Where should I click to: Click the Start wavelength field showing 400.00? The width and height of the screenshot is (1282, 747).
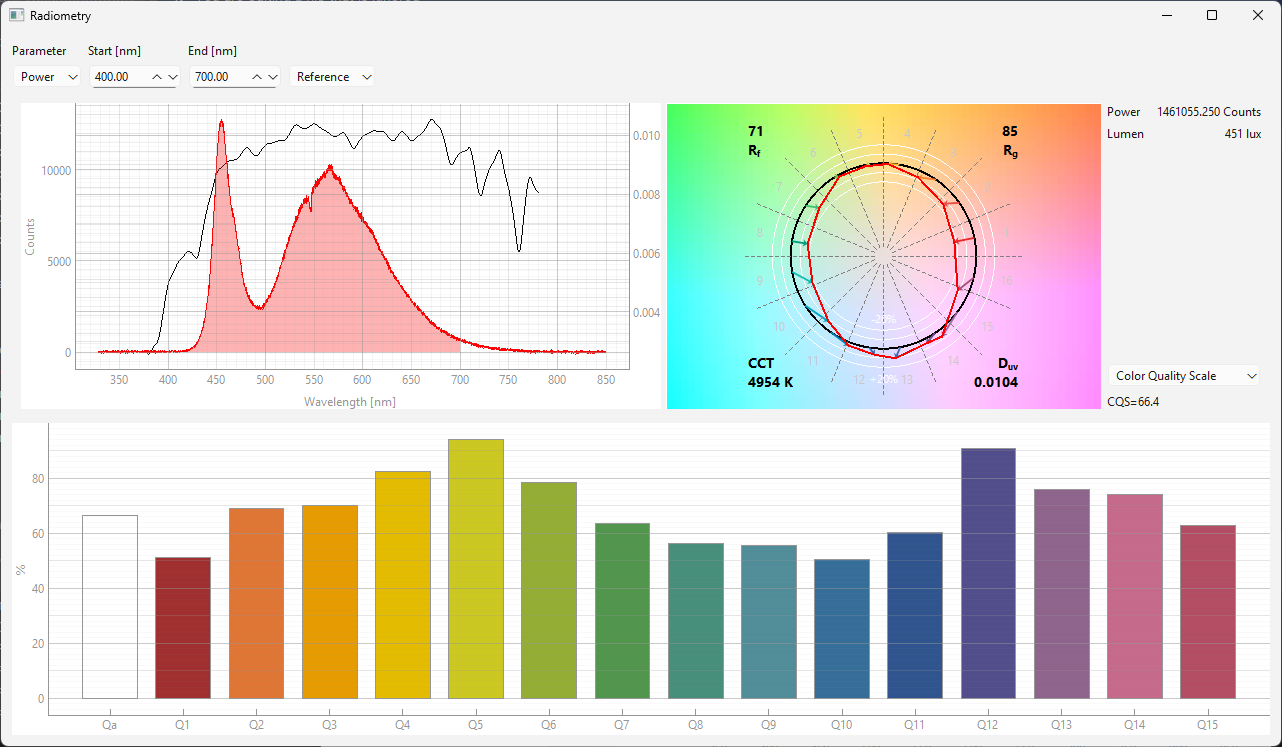[x=118, y=77]
